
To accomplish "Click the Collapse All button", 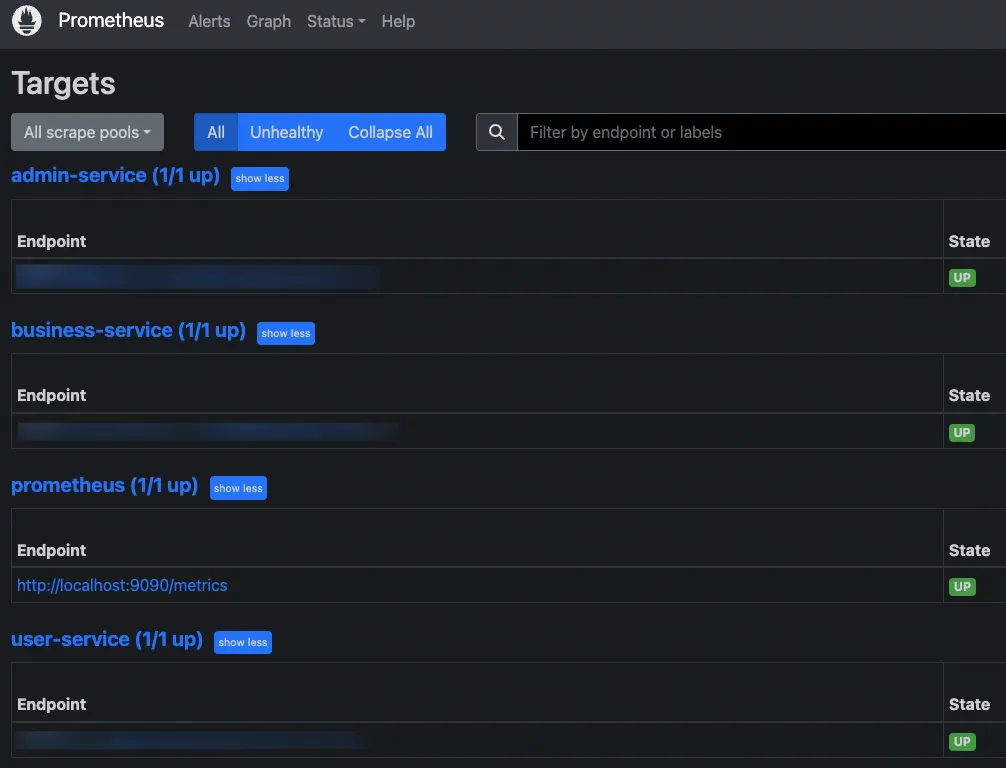I will pyautogui.click(x=390, y=132).
